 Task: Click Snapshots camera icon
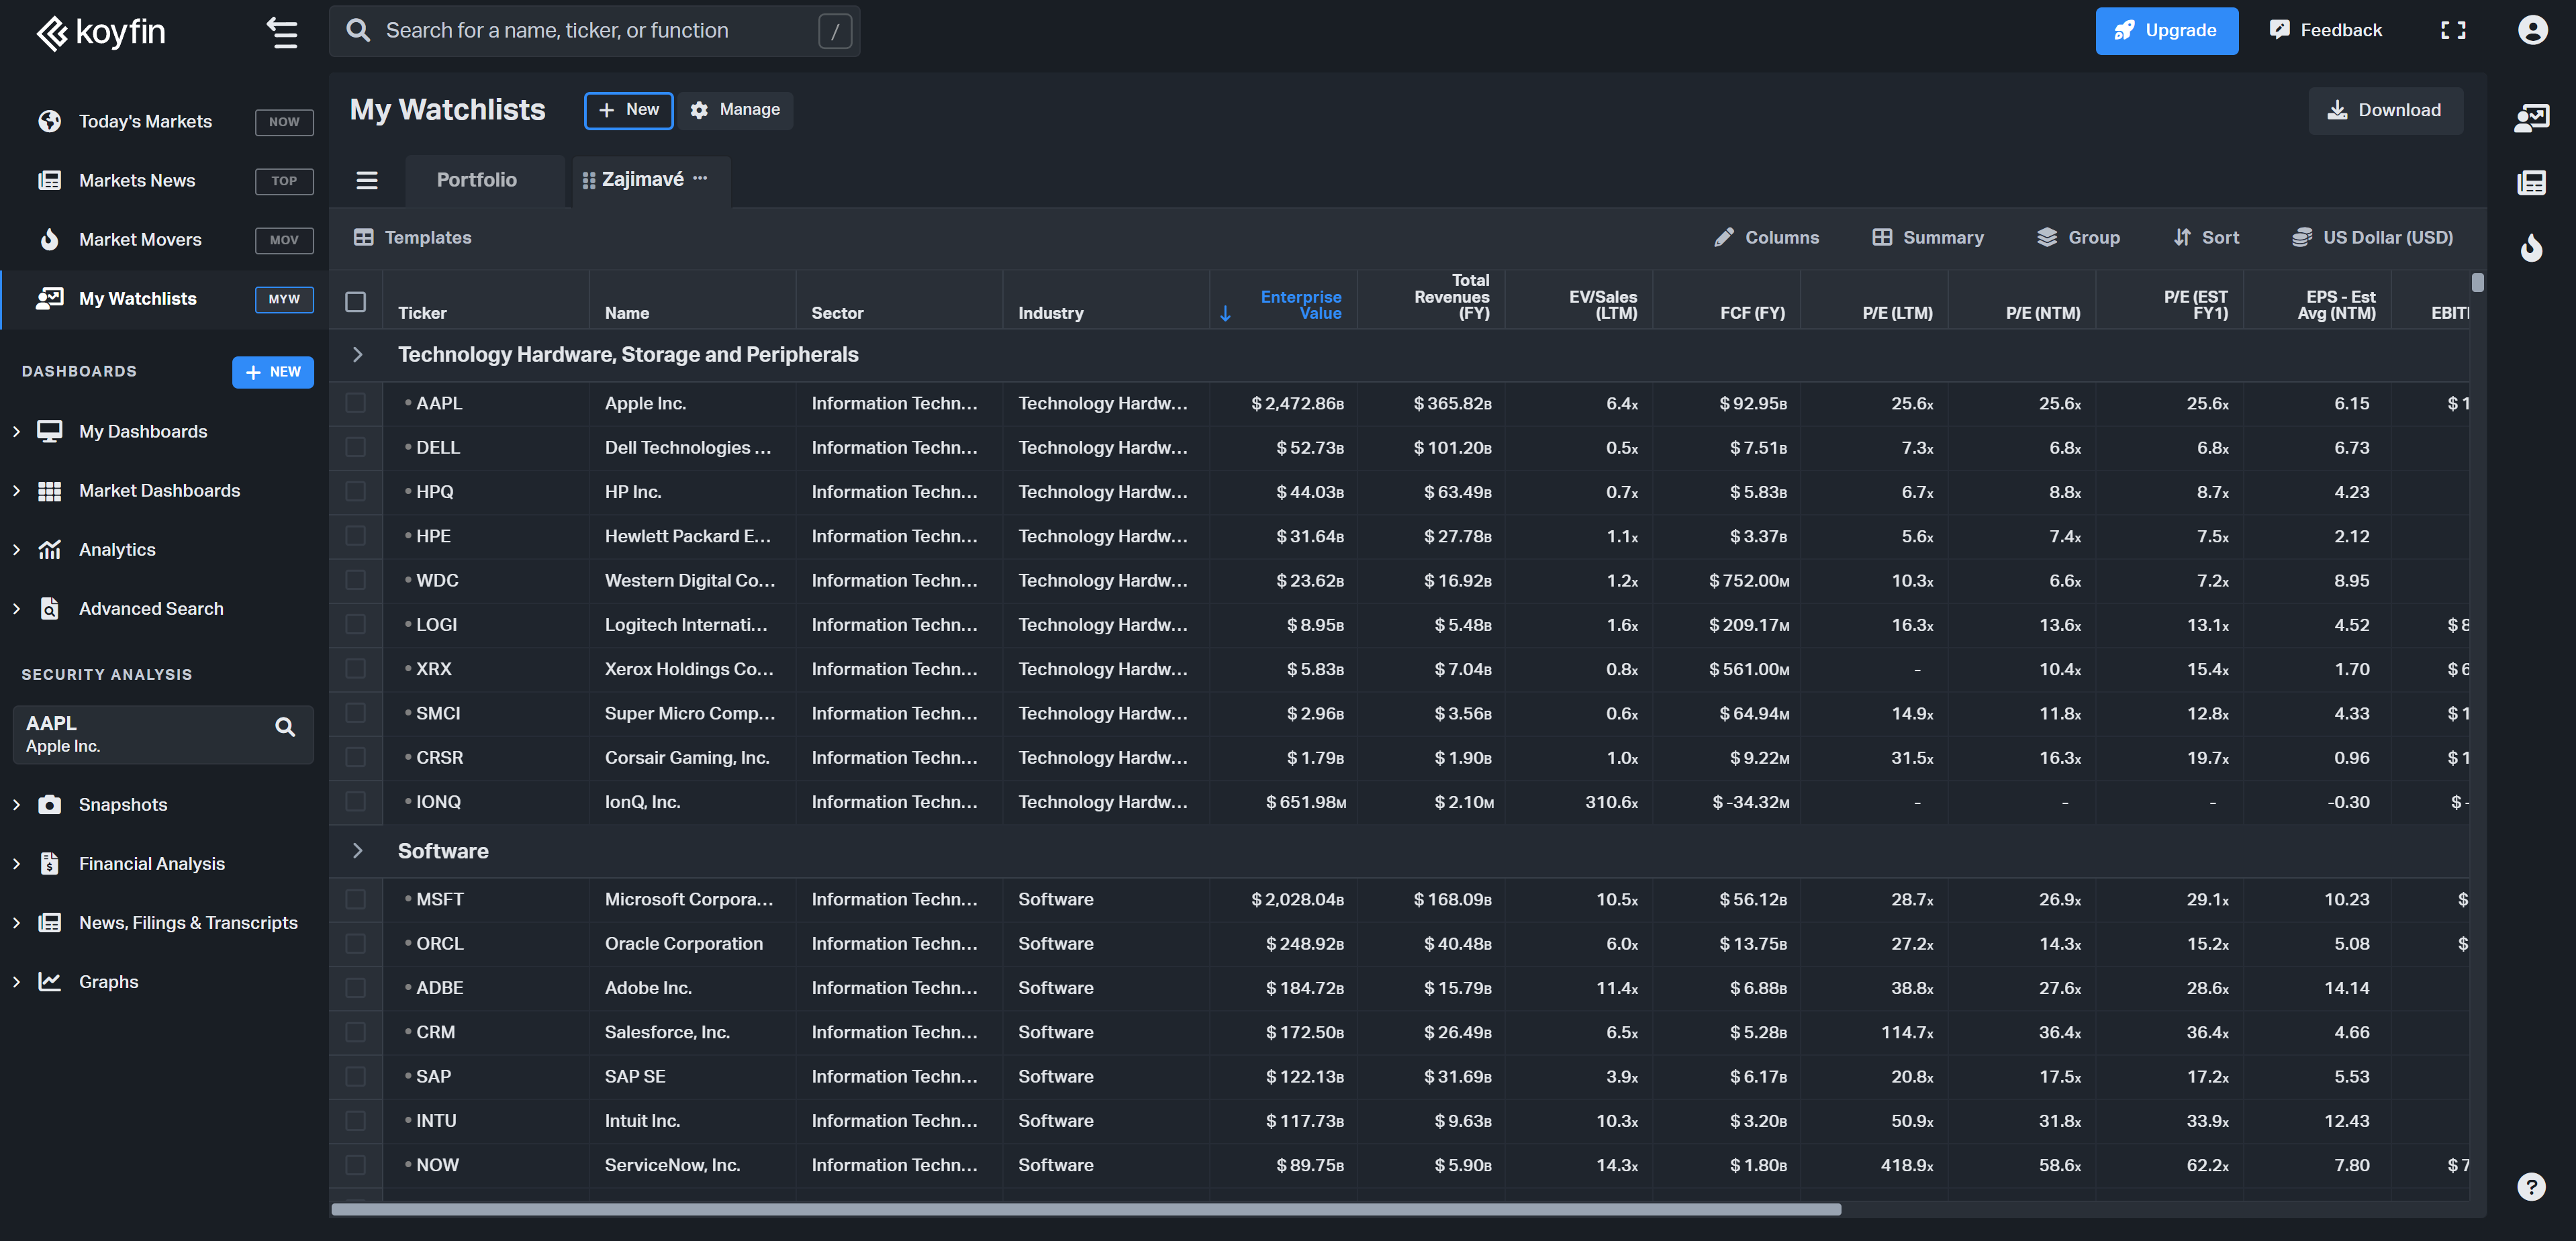(x=49, y=804)
